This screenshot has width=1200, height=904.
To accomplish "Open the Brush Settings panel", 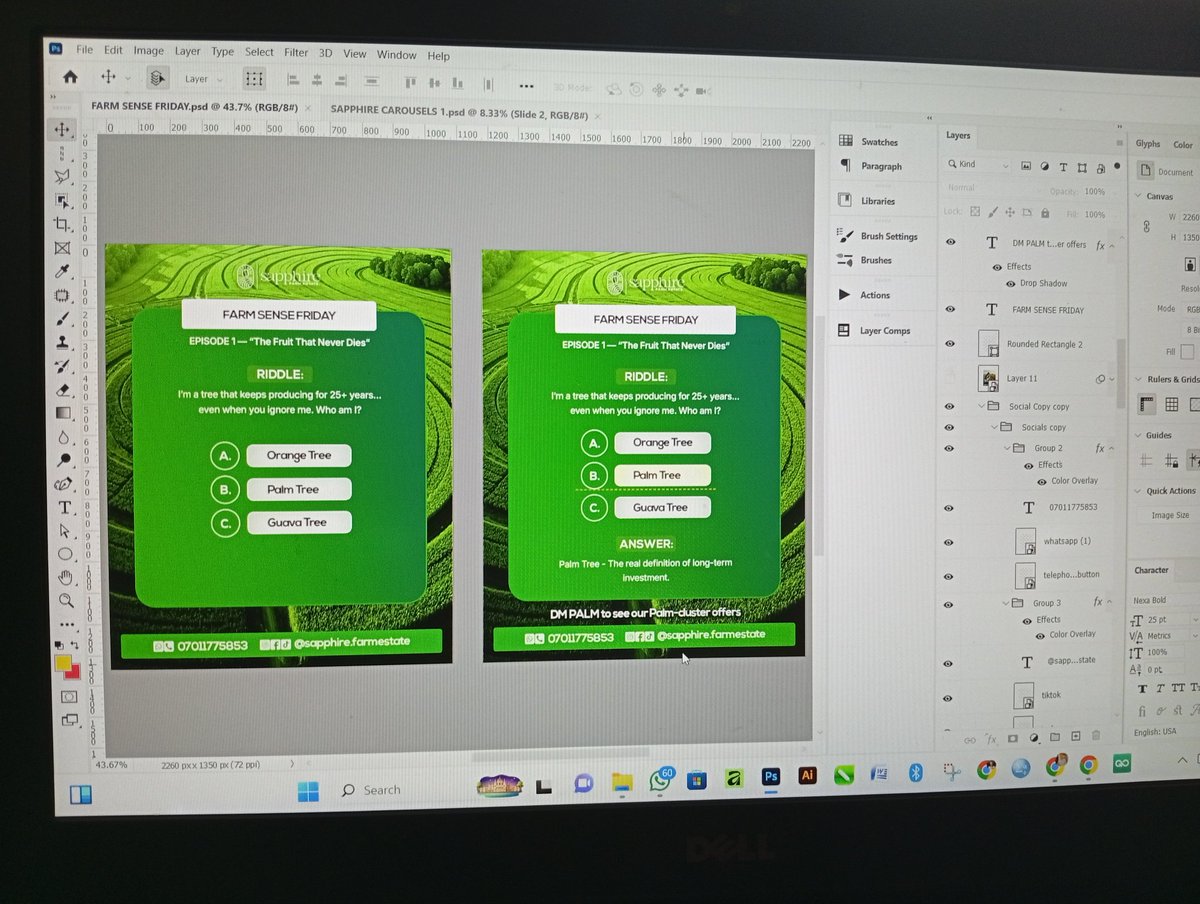I will click(878, 237).
